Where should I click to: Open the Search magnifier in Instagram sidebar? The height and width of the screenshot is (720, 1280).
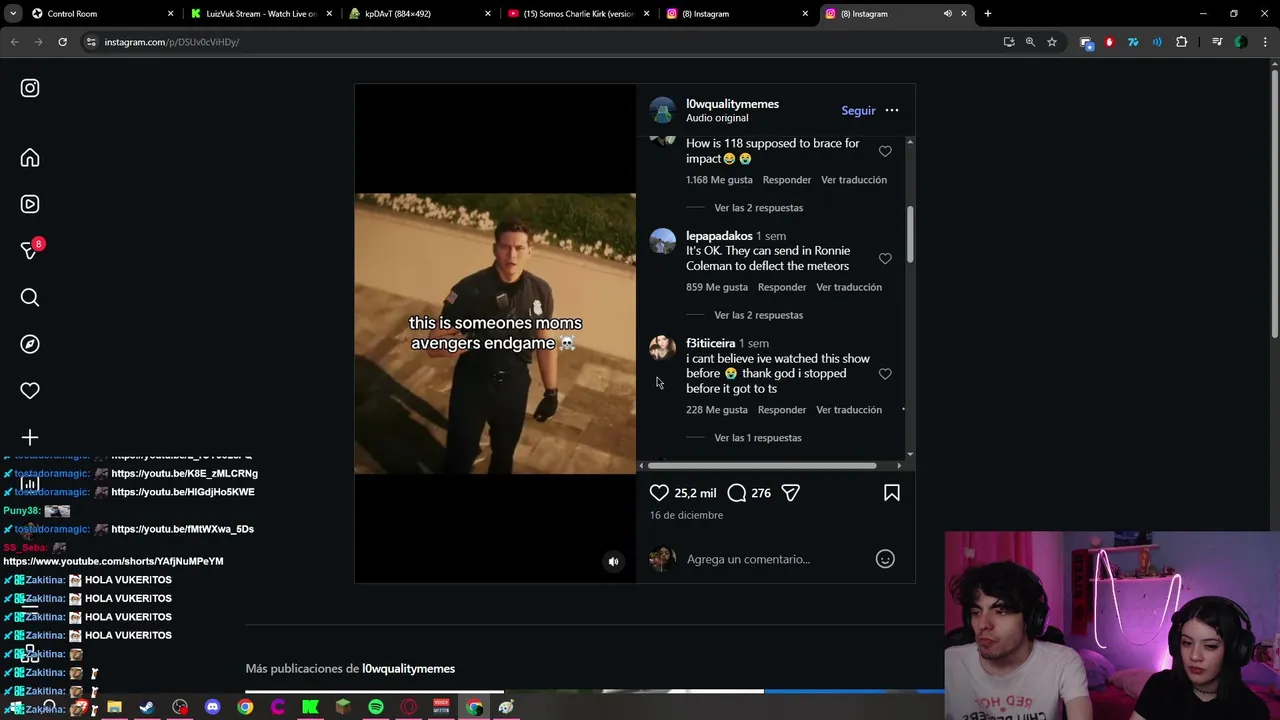[x=30, y=297]
